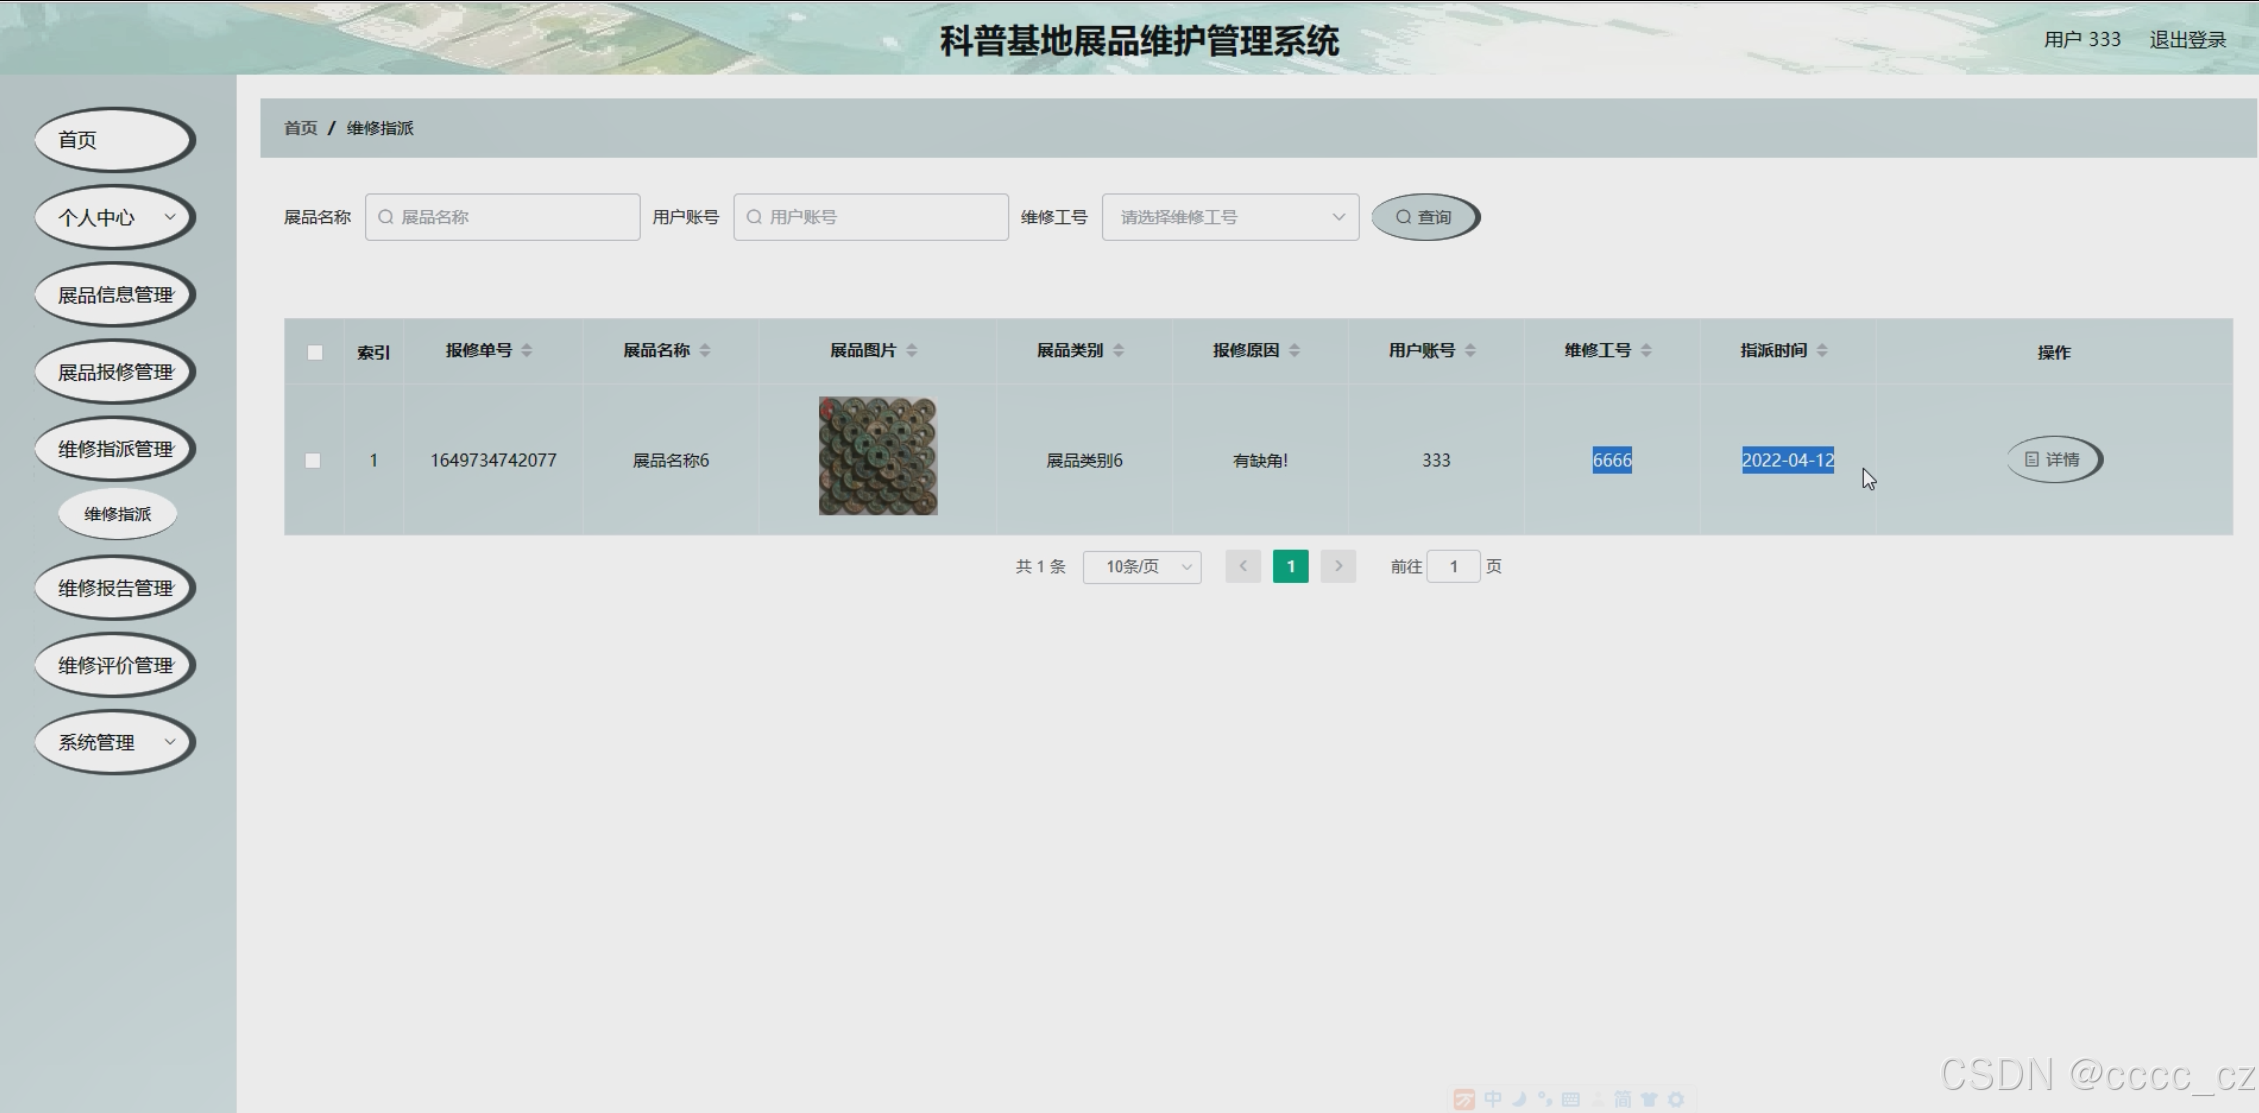
Task: Sort table by 展品图片 column arrows
Action: (x=911, y=350)
